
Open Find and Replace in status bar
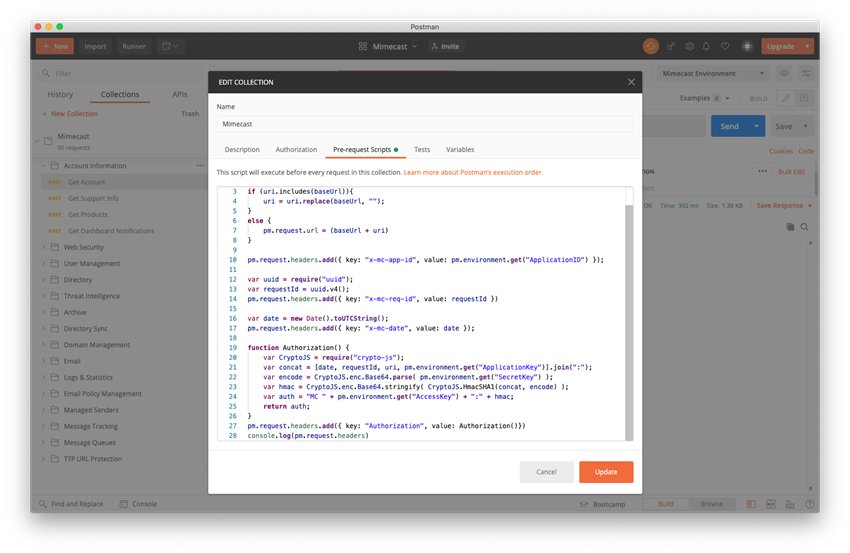pos(70,504)
